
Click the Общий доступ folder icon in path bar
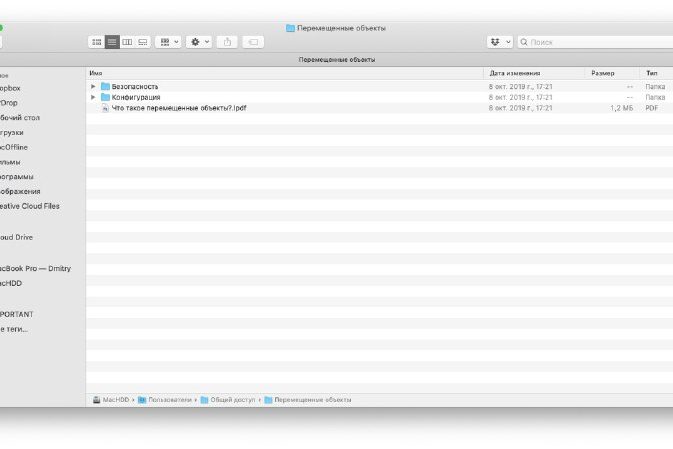204,400
